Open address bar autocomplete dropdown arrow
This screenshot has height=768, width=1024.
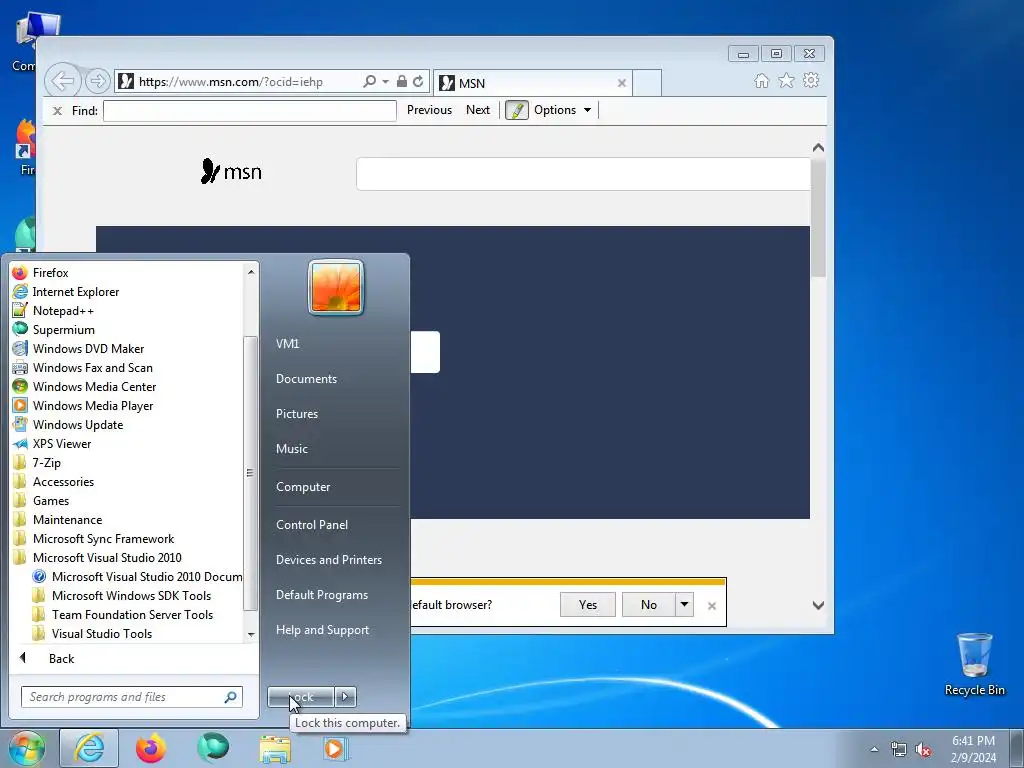(x=385, y=82)
